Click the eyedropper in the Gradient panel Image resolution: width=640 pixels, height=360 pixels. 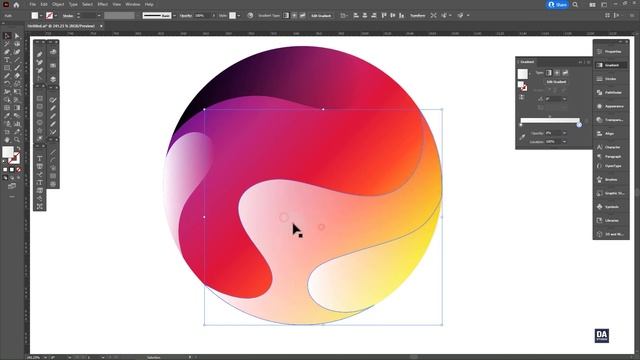pos(522,137)
